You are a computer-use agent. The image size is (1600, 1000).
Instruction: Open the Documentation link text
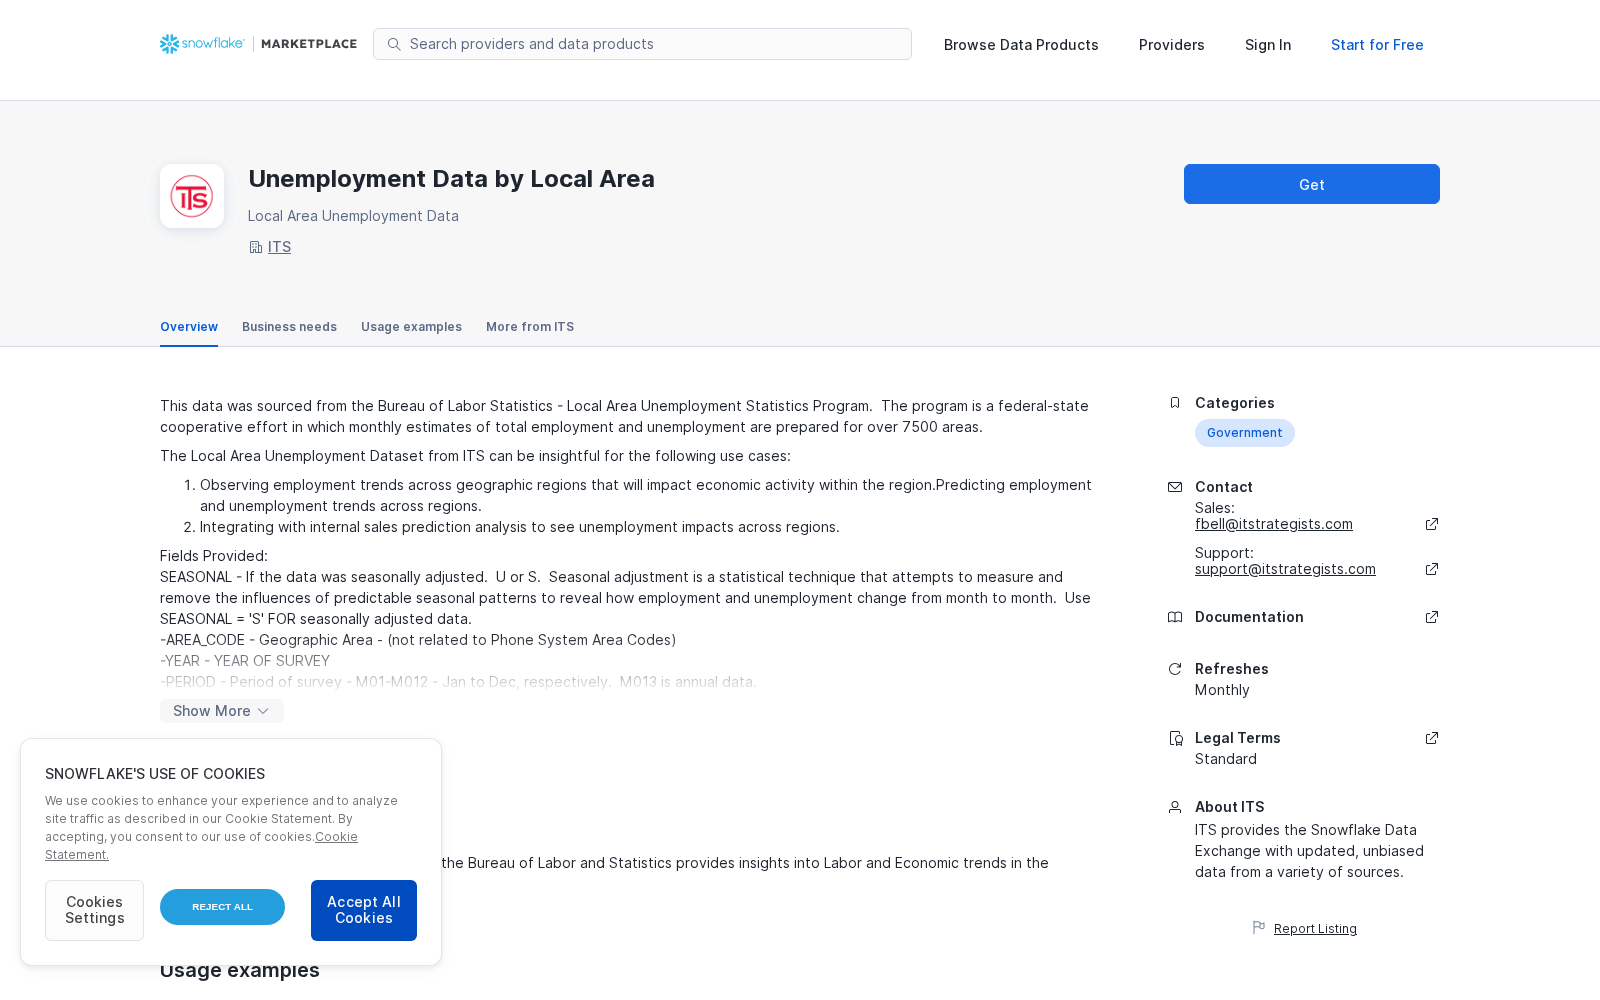[x=1249, y=617]
